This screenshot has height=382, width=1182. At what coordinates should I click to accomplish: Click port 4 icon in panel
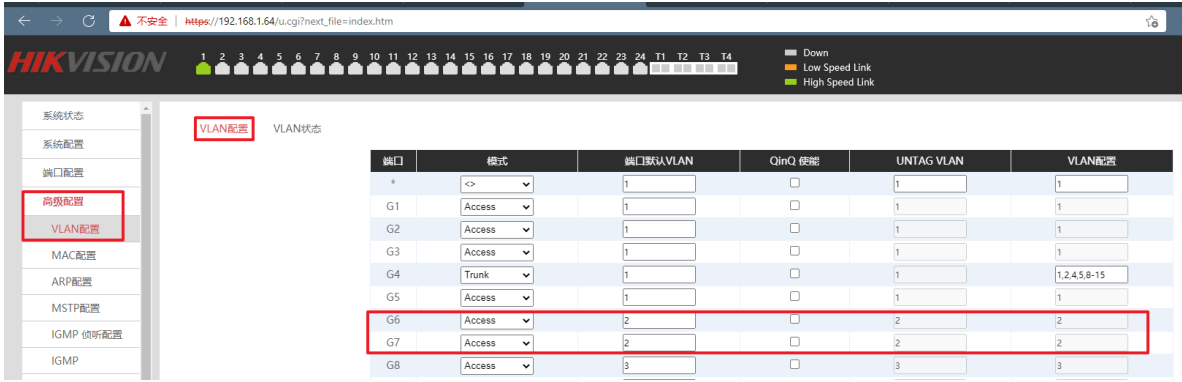click(x=260, y=69)
